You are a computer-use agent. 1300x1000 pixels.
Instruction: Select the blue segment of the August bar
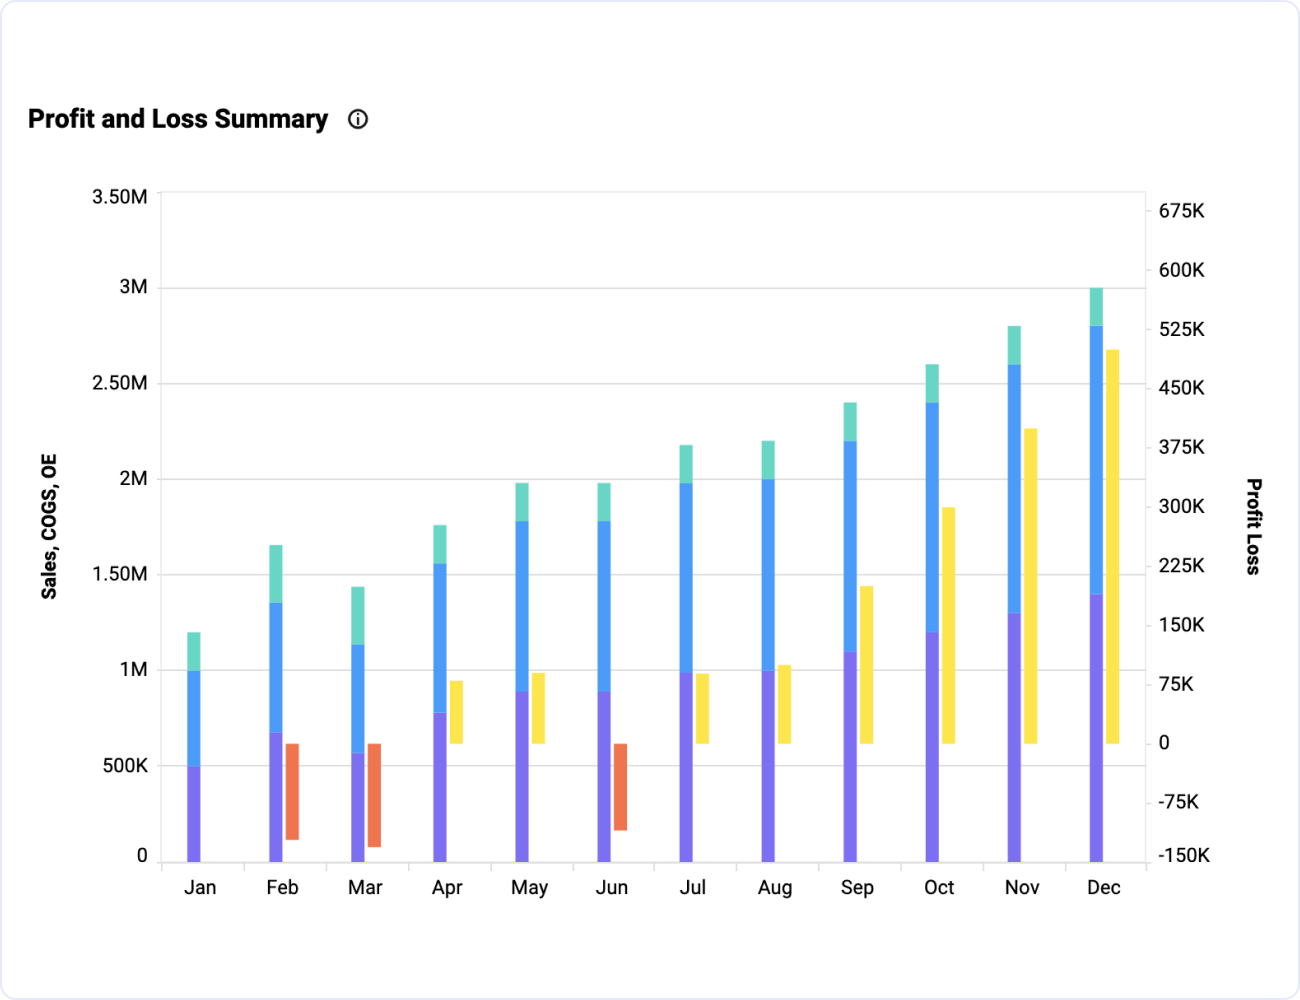768,574
